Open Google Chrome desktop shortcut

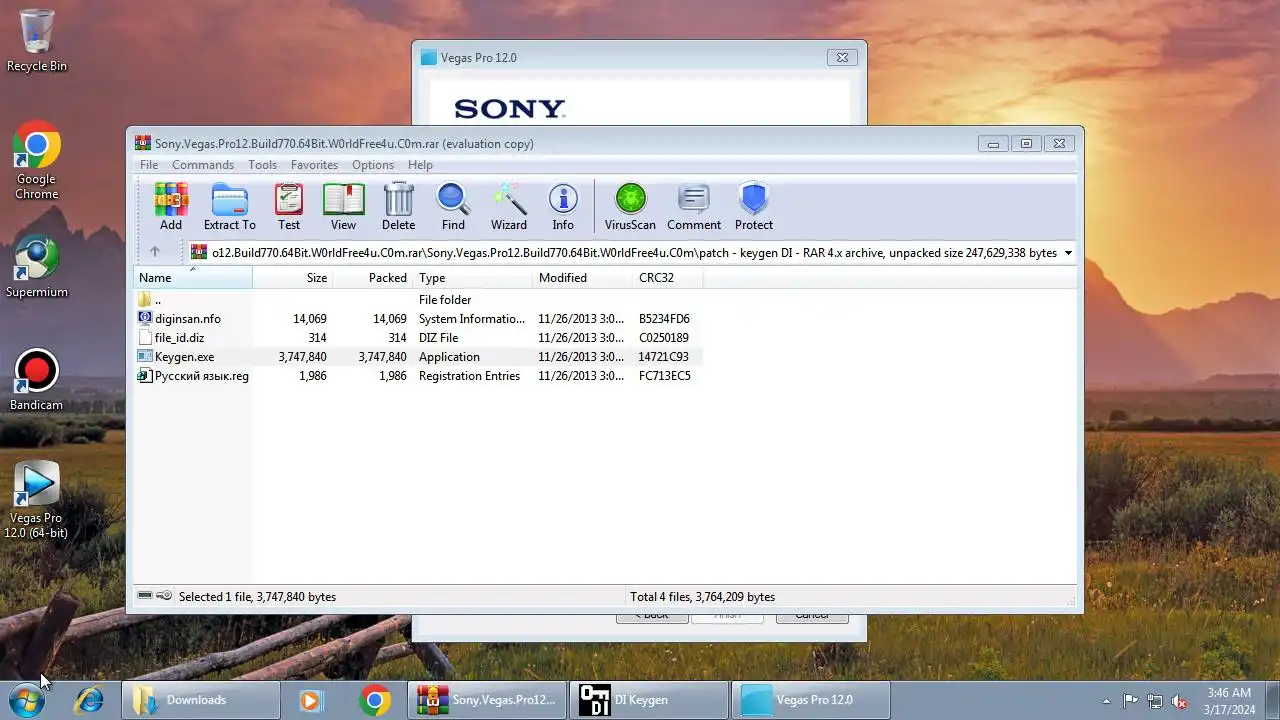pyautogui.click(x=37, y=161)
